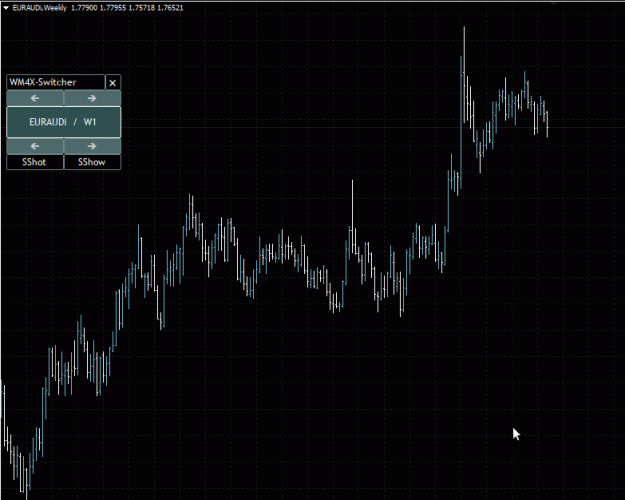Click the 1.77900 open price value
The width and height of the screenshot is (625, 500).
[x=84, y=8]
